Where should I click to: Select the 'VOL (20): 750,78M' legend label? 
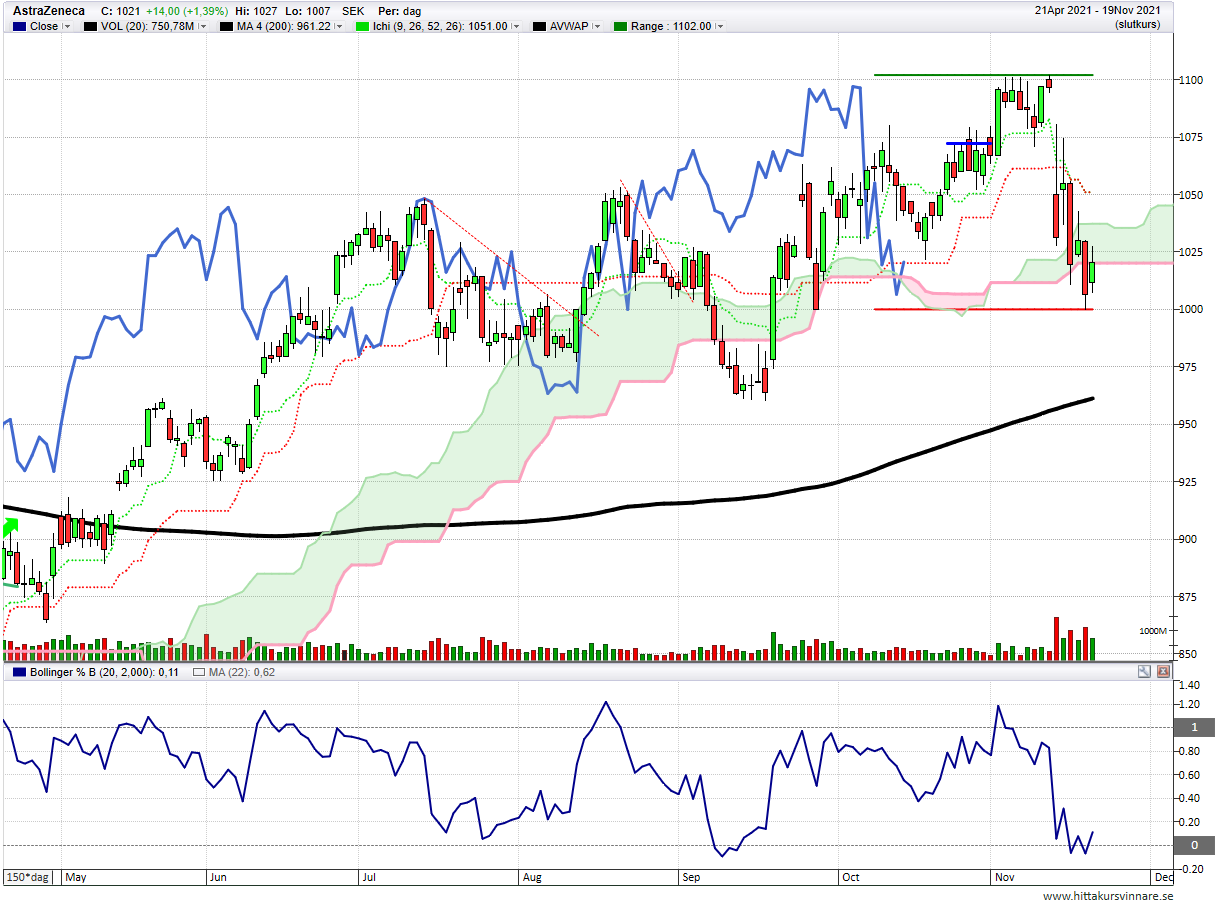[147, 26]
